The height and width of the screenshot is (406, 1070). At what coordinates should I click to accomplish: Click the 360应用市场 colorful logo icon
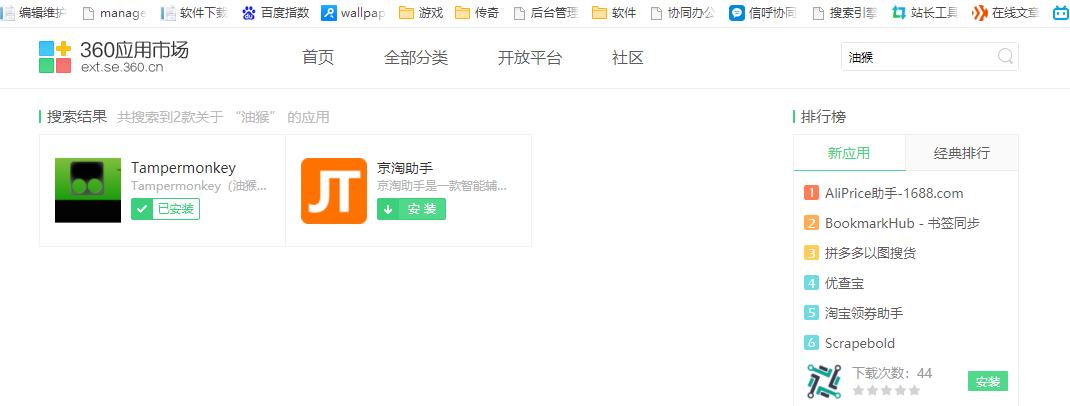[55, 57]
